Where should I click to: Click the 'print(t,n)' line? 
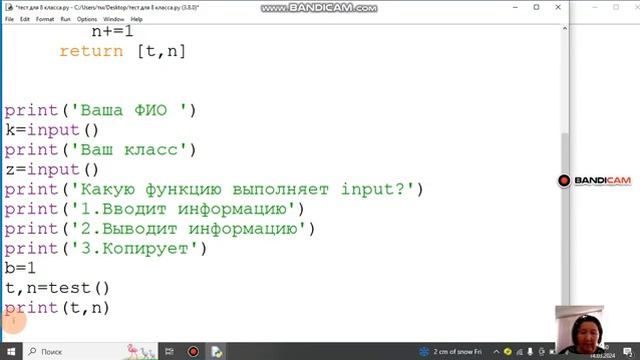point(57,308)
